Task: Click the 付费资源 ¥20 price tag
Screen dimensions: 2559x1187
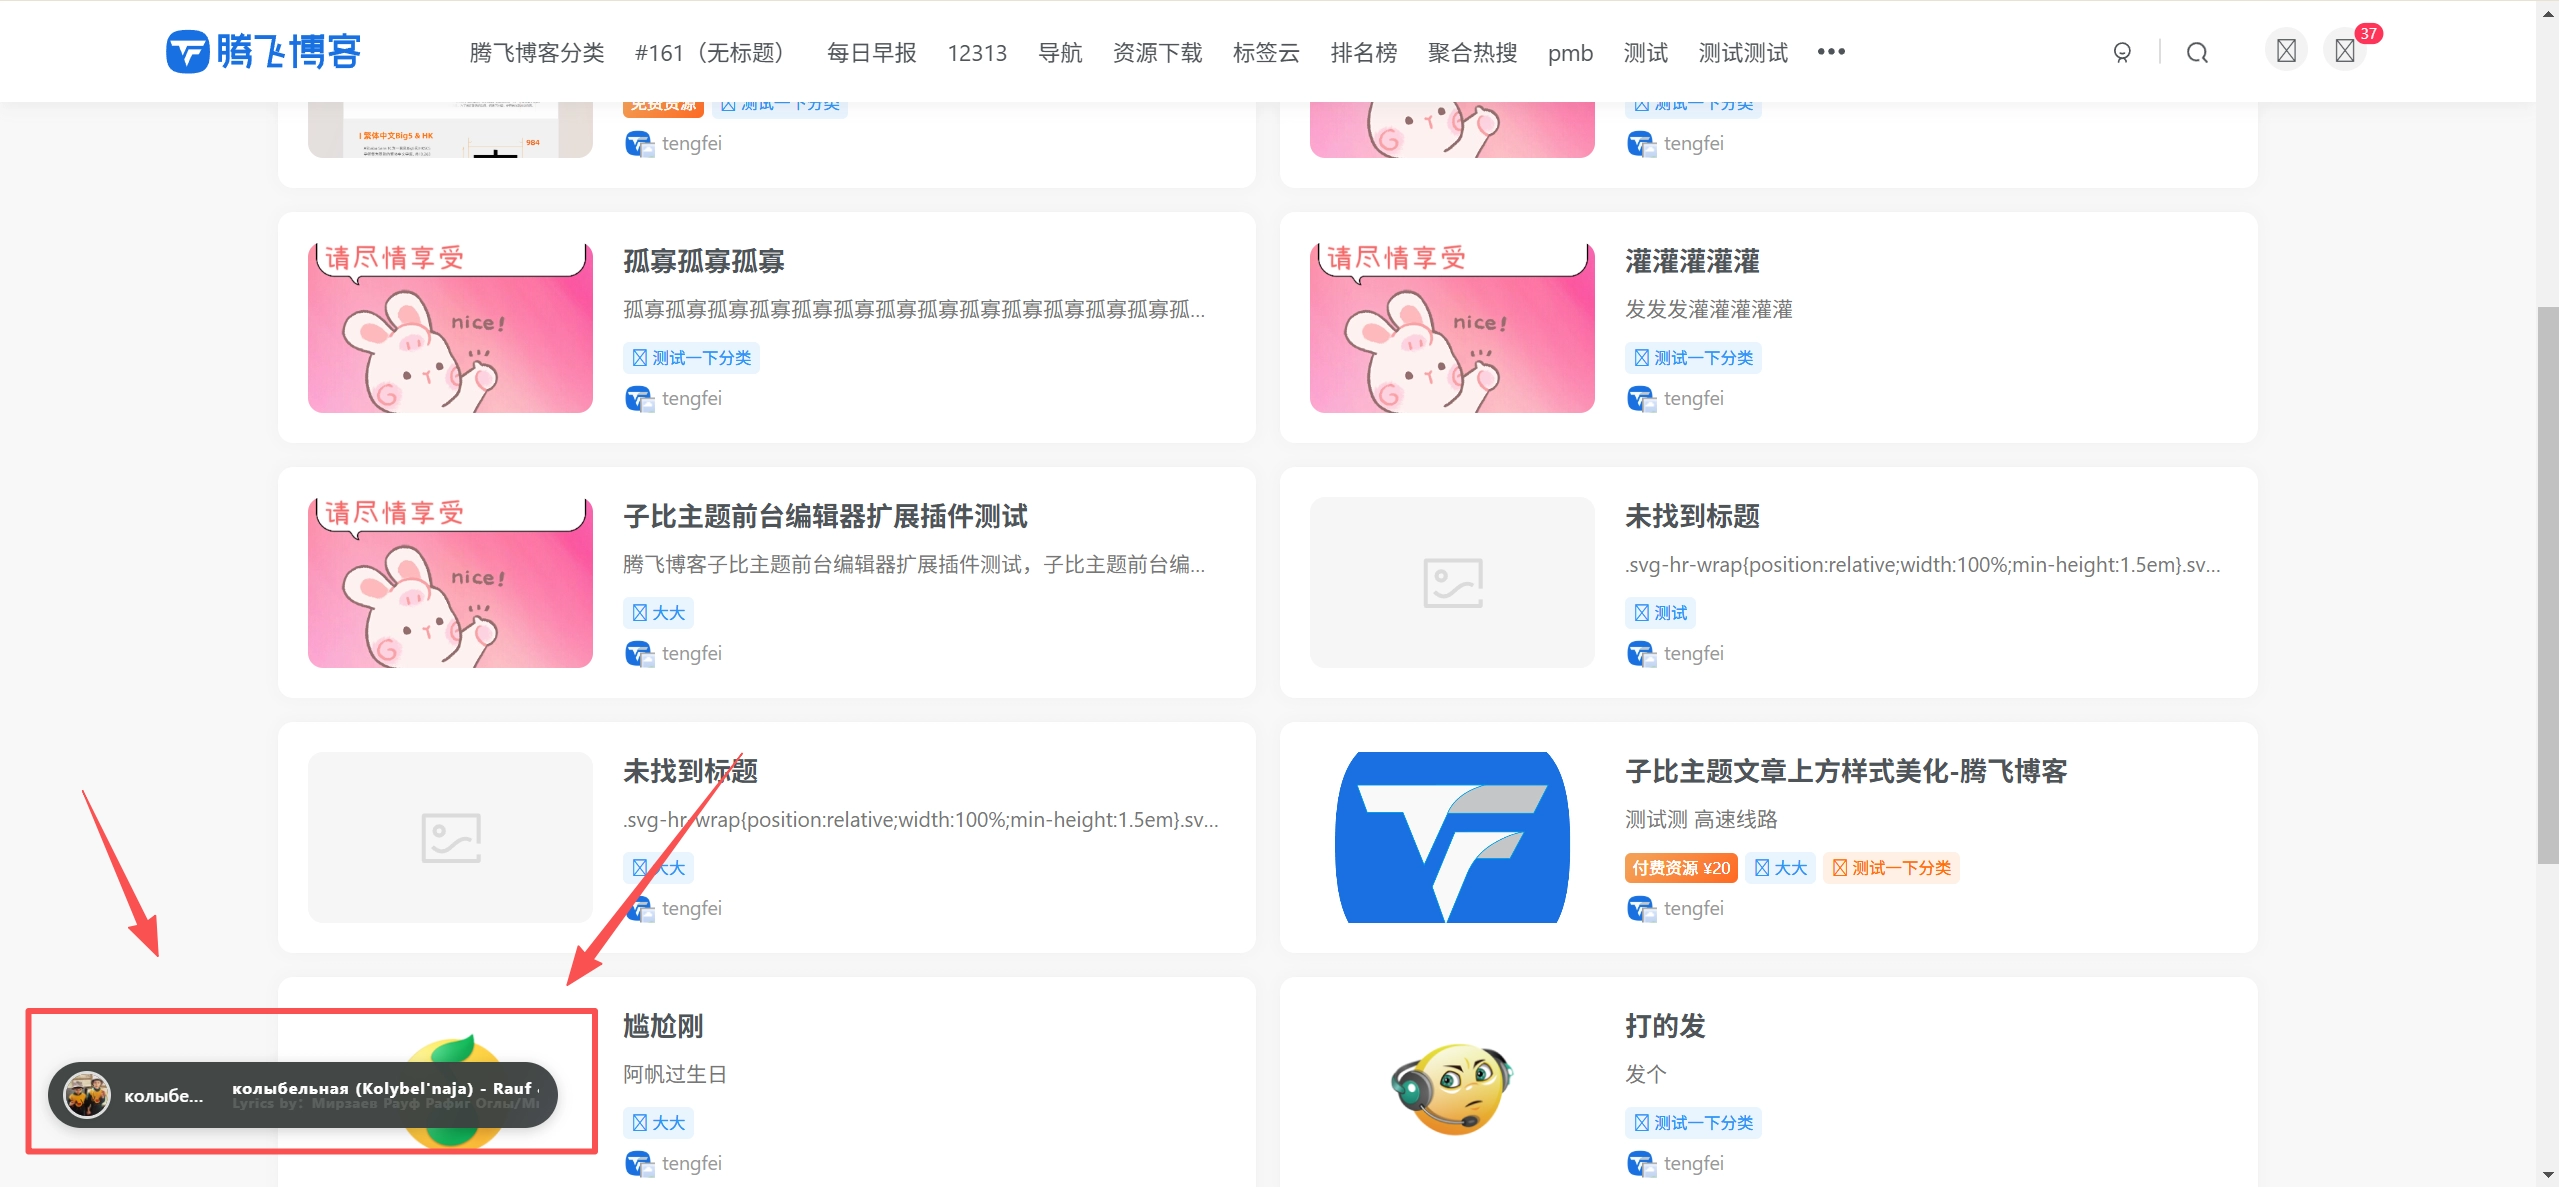Action: (x=1680, y=868)
